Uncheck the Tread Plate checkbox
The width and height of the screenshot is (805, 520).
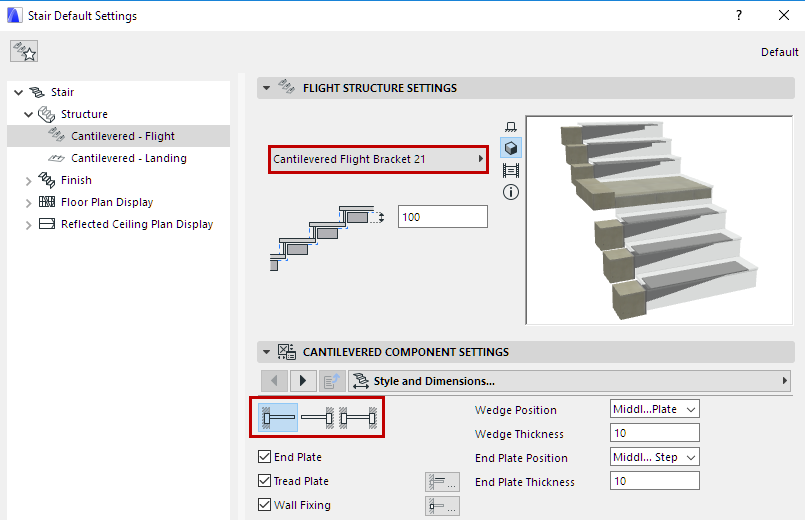click(264, 481)
